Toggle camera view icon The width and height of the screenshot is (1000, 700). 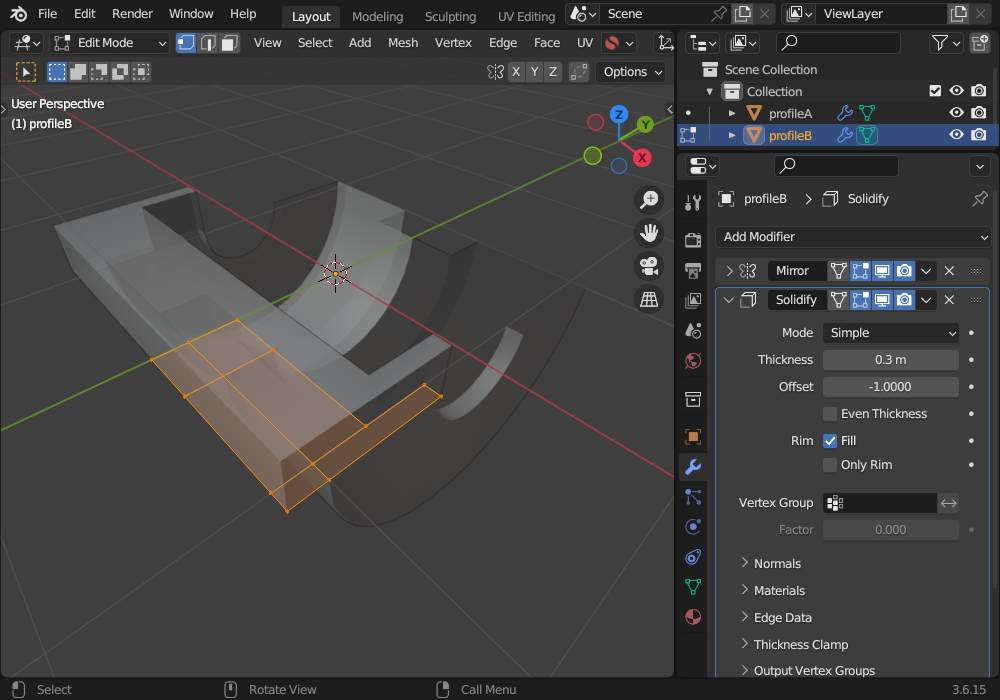[x=649, y=266]
